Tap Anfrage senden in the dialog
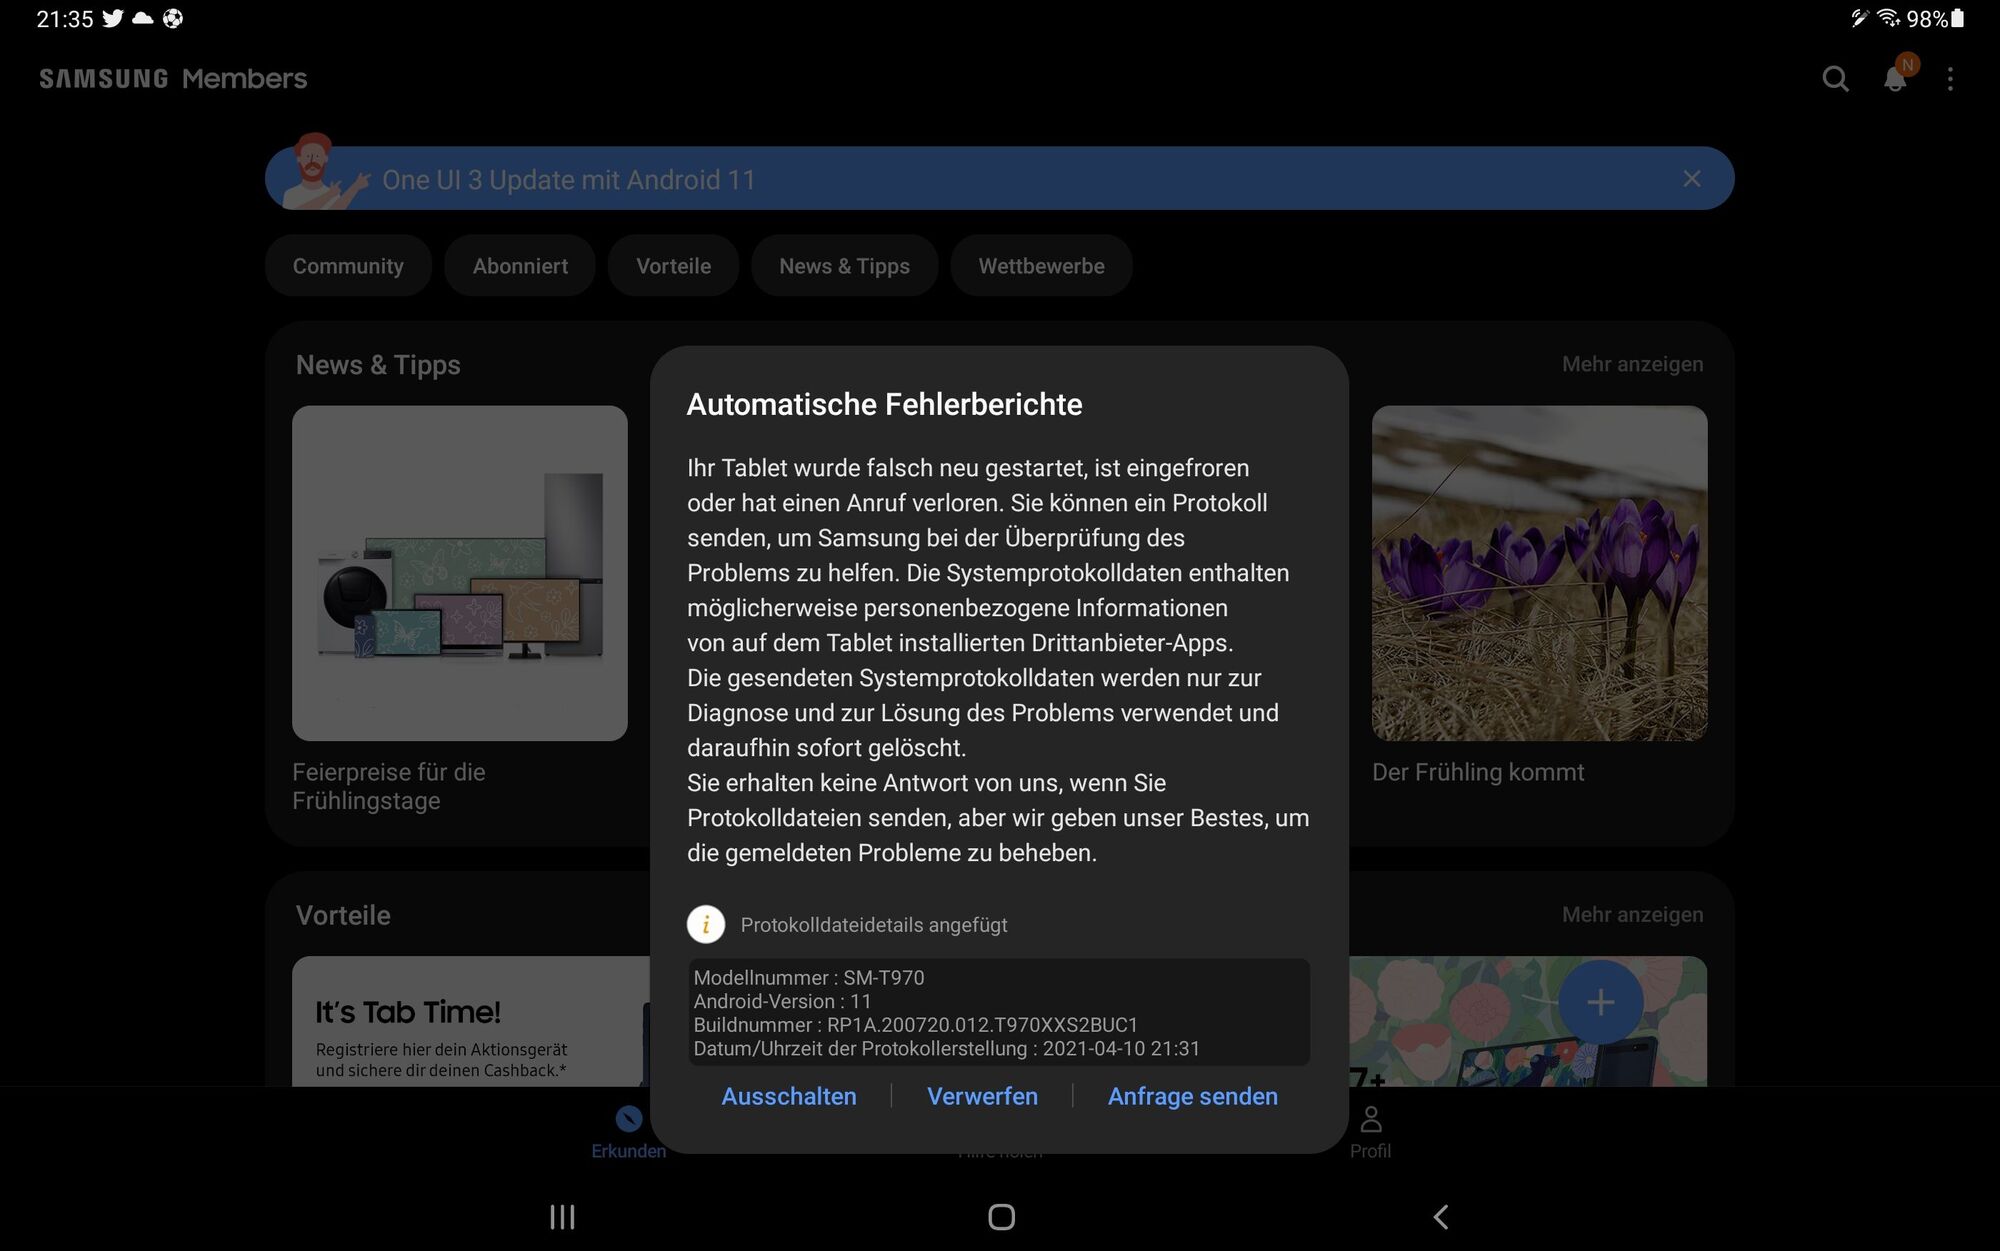The width and height of the screenshot is (2000, 1251). [x=1192, y=1096]
